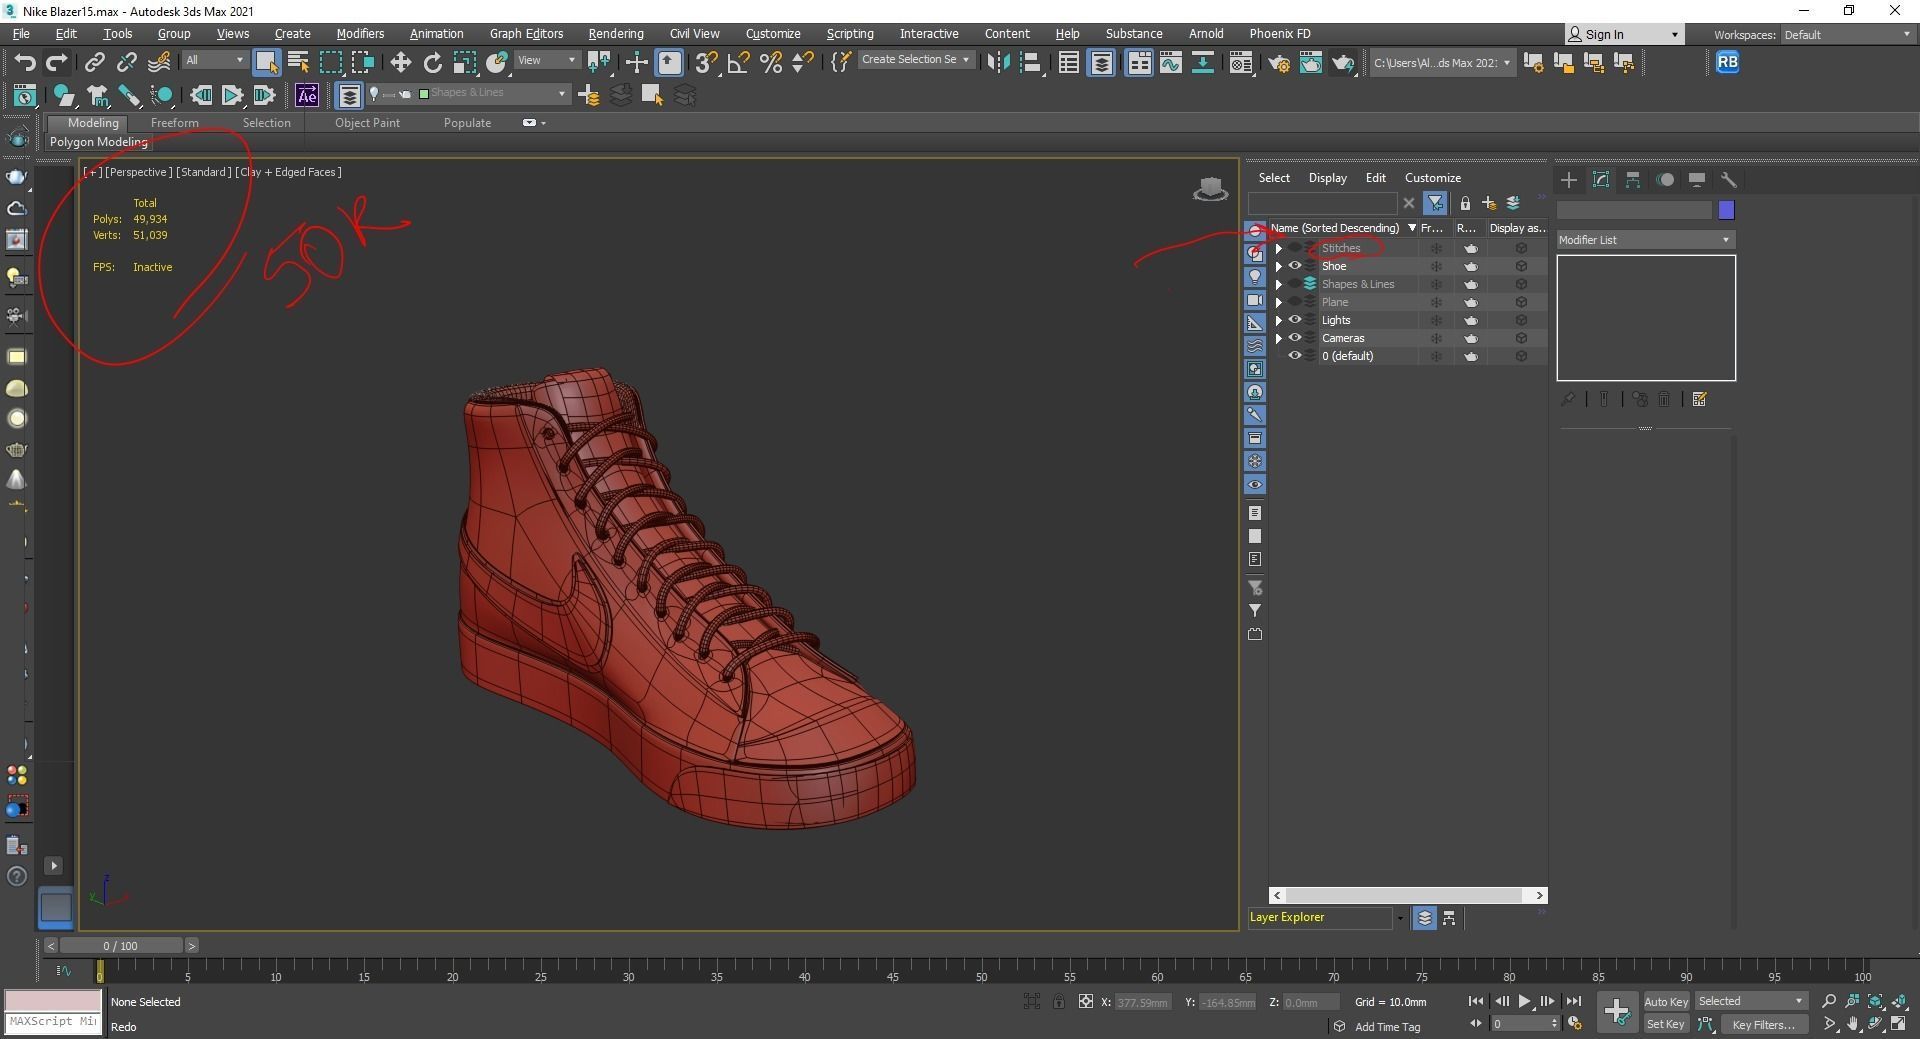Select the Select and Rotate tool
The image size is (1920, 1039).
pos(432,63)
